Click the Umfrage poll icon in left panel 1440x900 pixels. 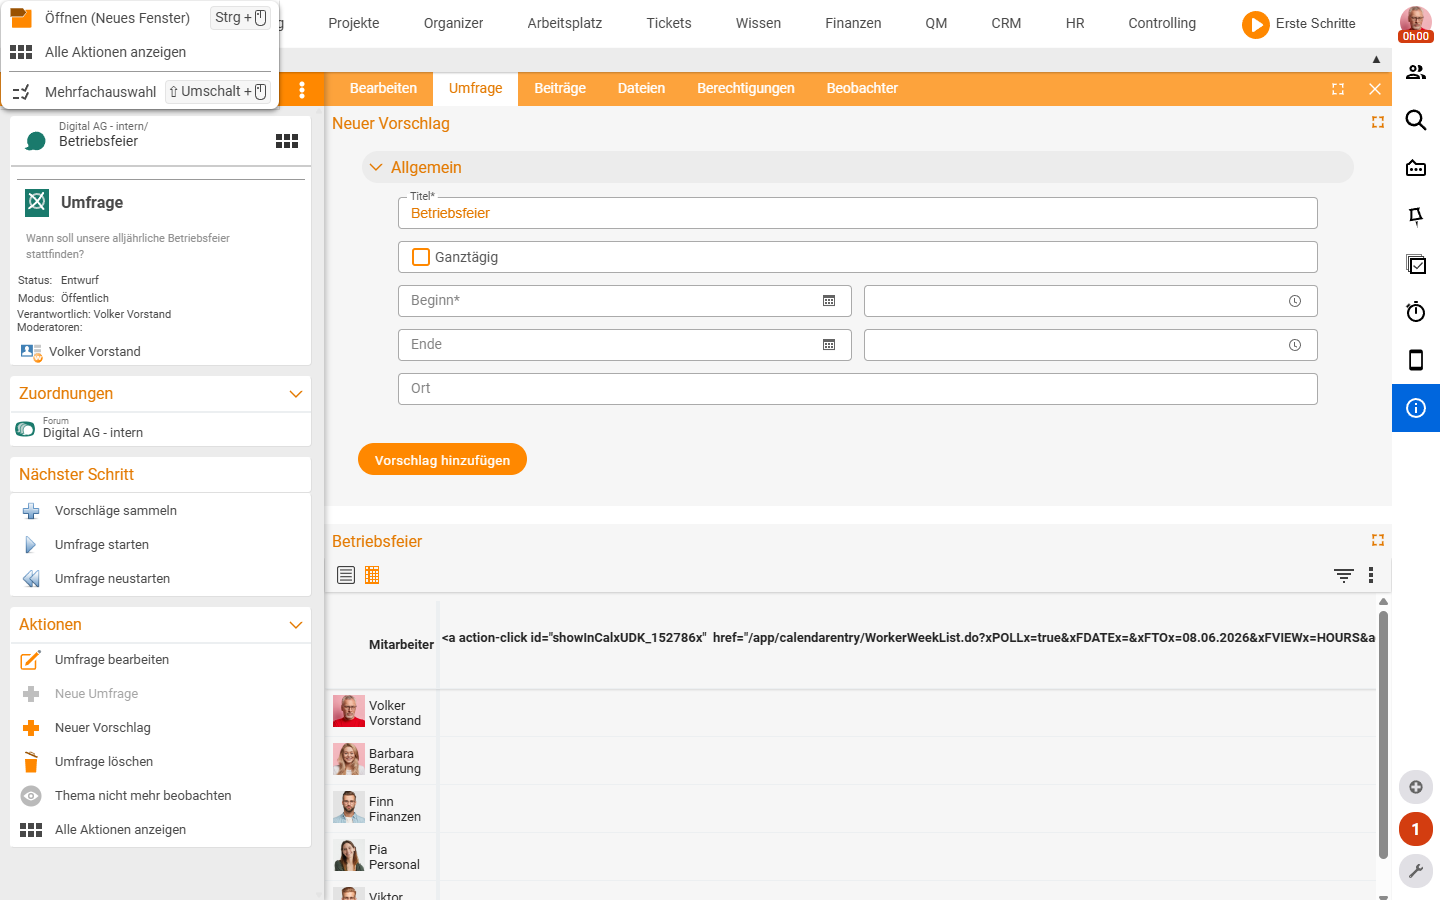click(x=37, y=202)
